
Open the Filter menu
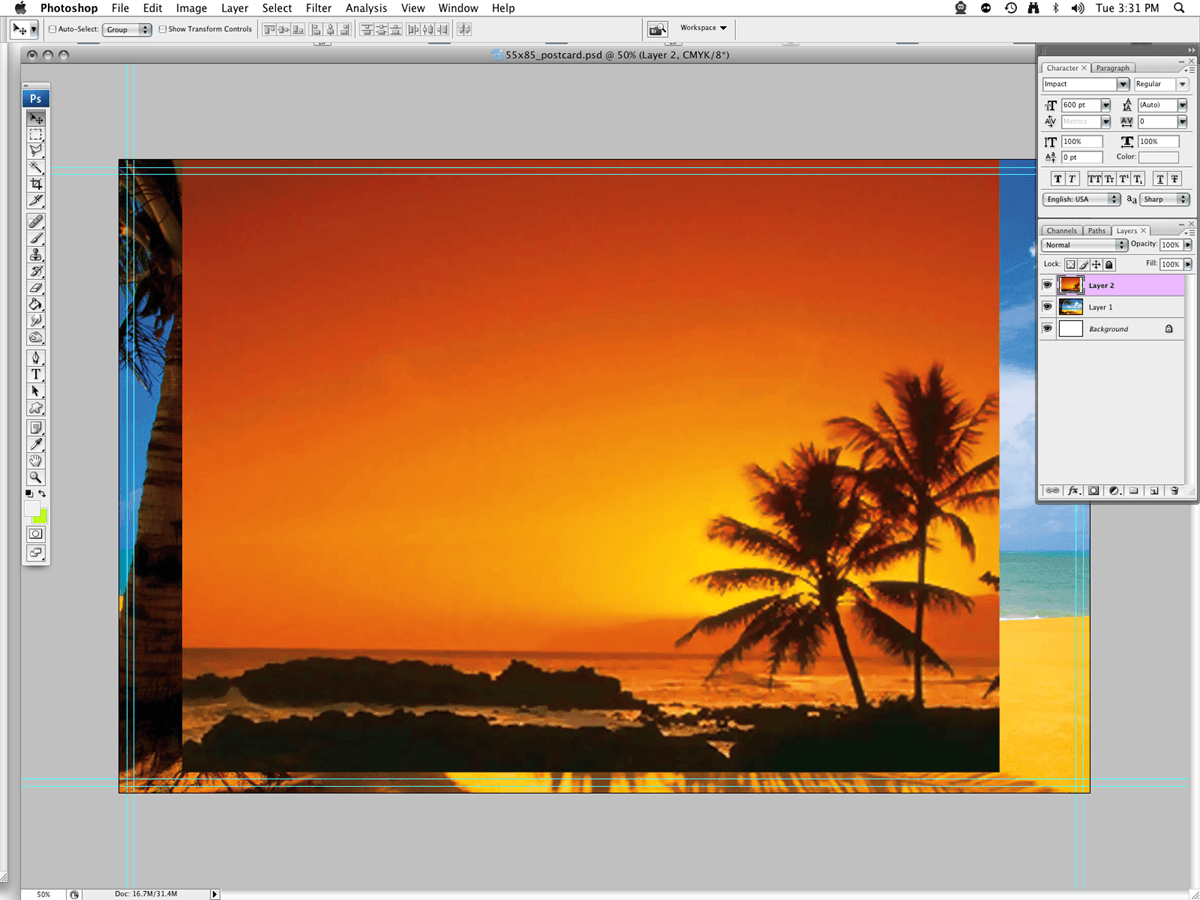coord(318,8)
